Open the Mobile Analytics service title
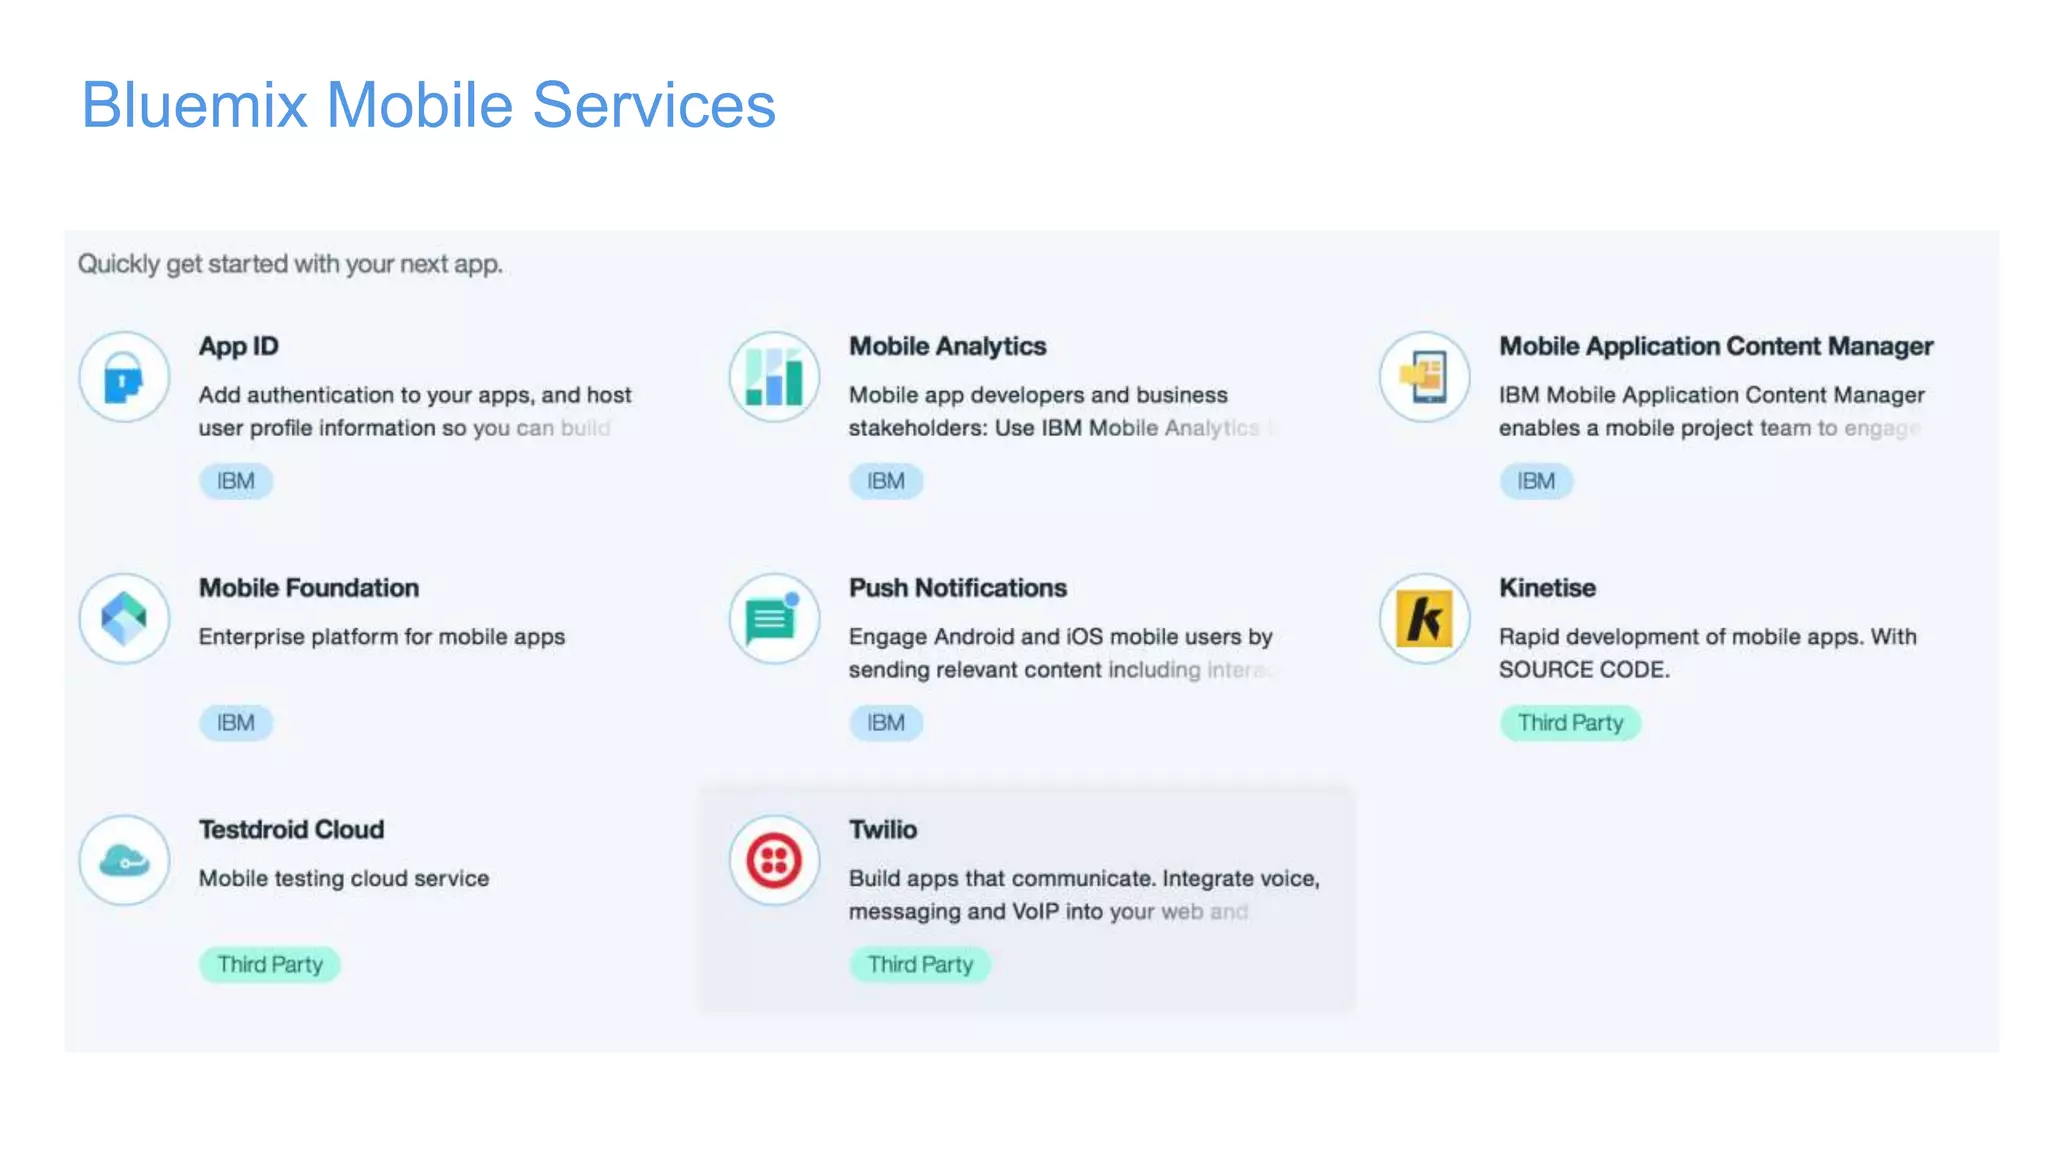The height and width of the screenshot is (1152, 2048). click(947, 346)
